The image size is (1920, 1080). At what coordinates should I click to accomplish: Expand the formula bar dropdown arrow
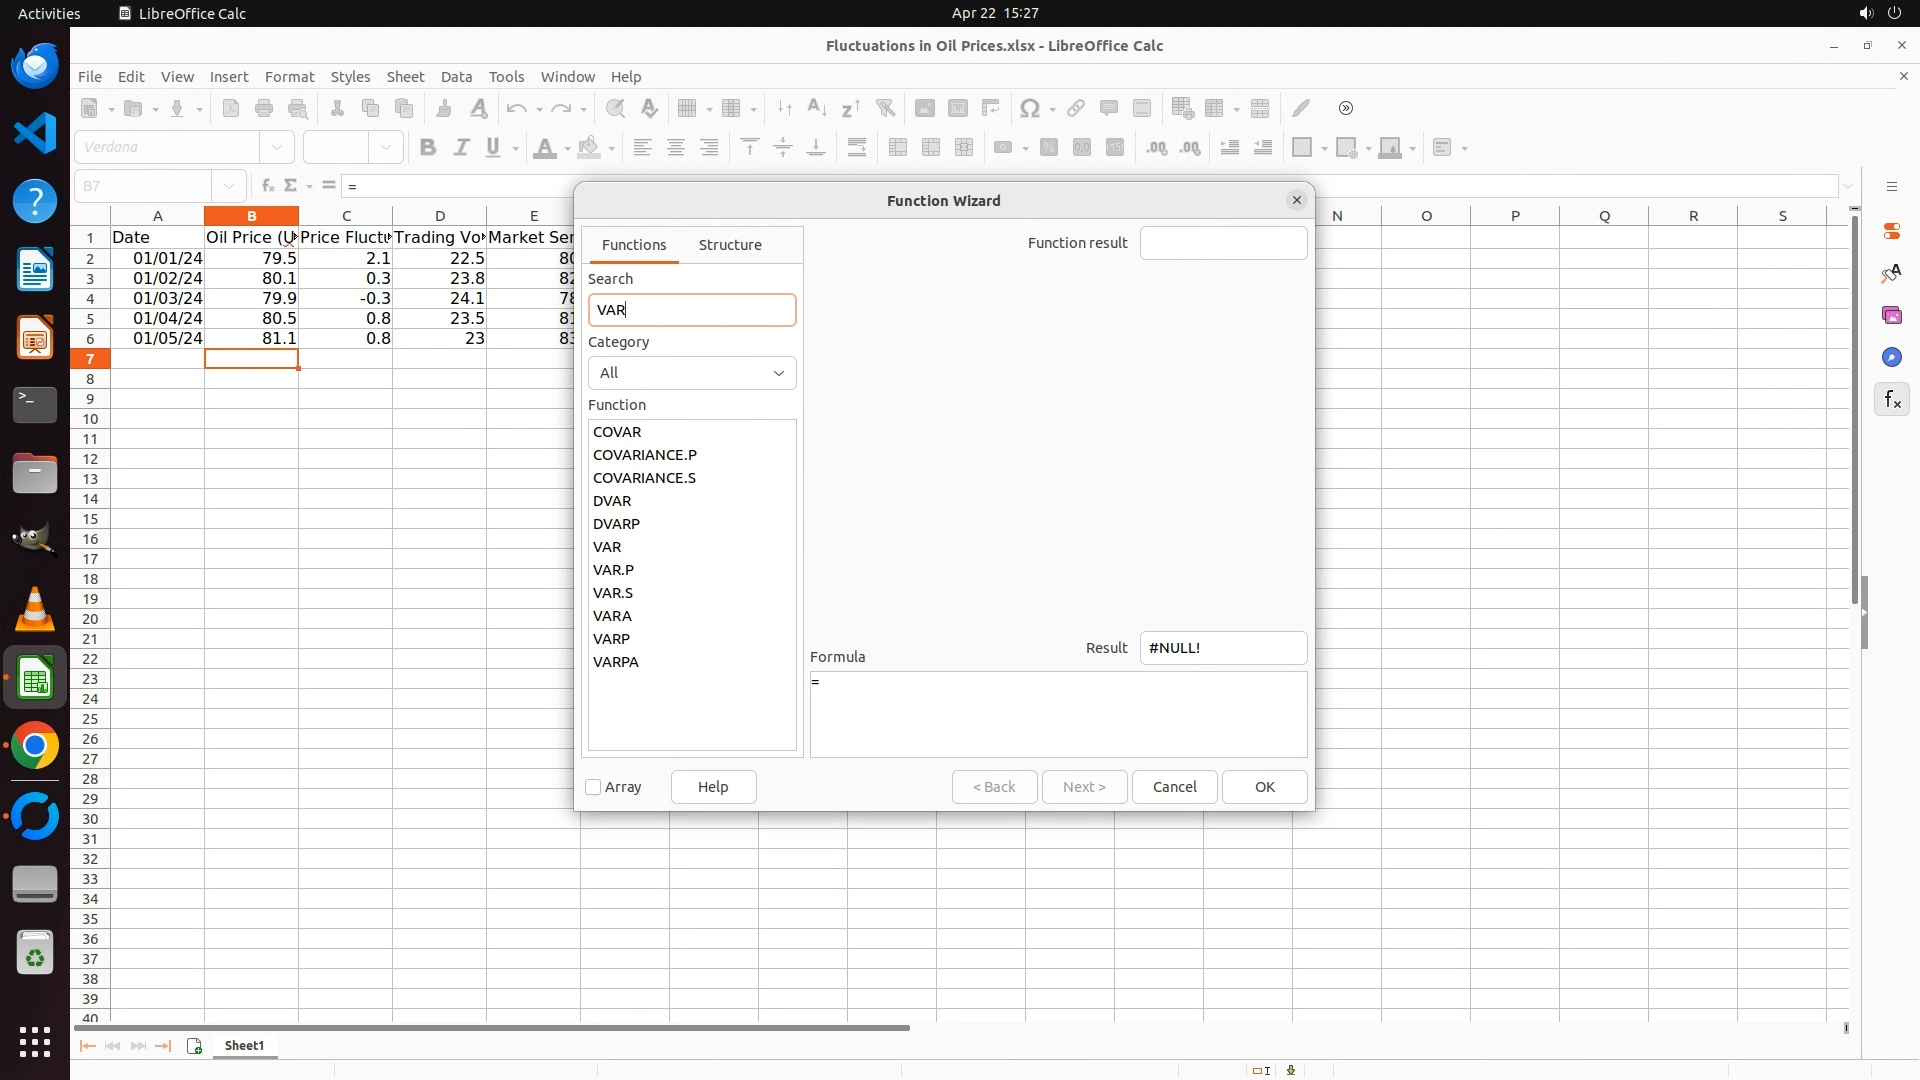coord(1848,186)
